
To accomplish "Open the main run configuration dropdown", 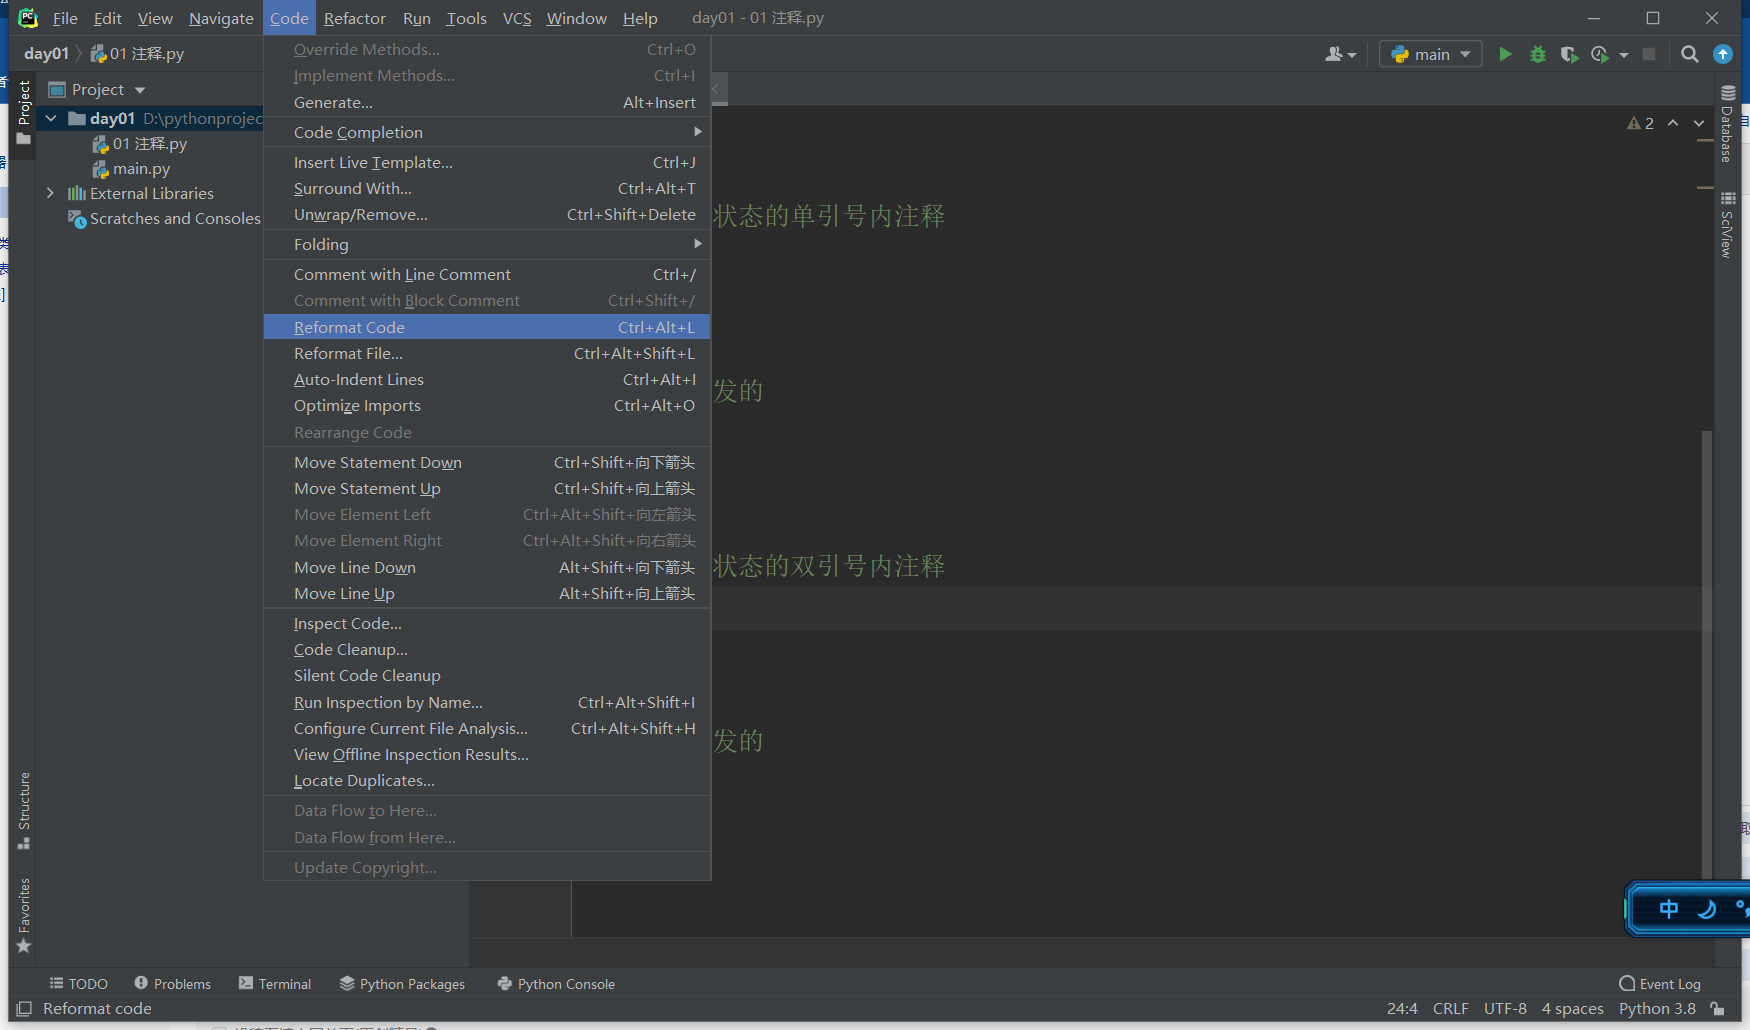I will tap(1430, 54).
